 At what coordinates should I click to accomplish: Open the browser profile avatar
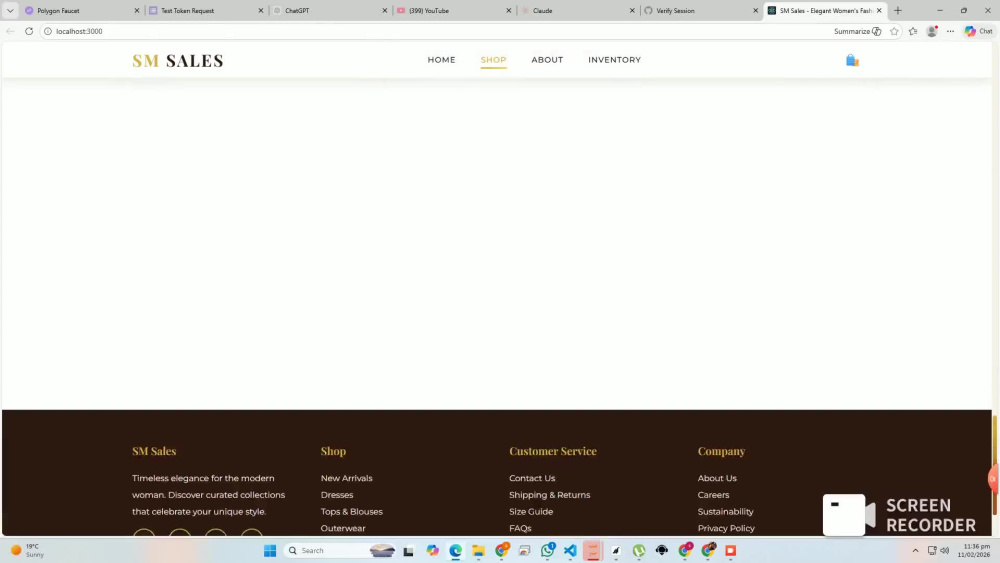(x=932, y=31)
